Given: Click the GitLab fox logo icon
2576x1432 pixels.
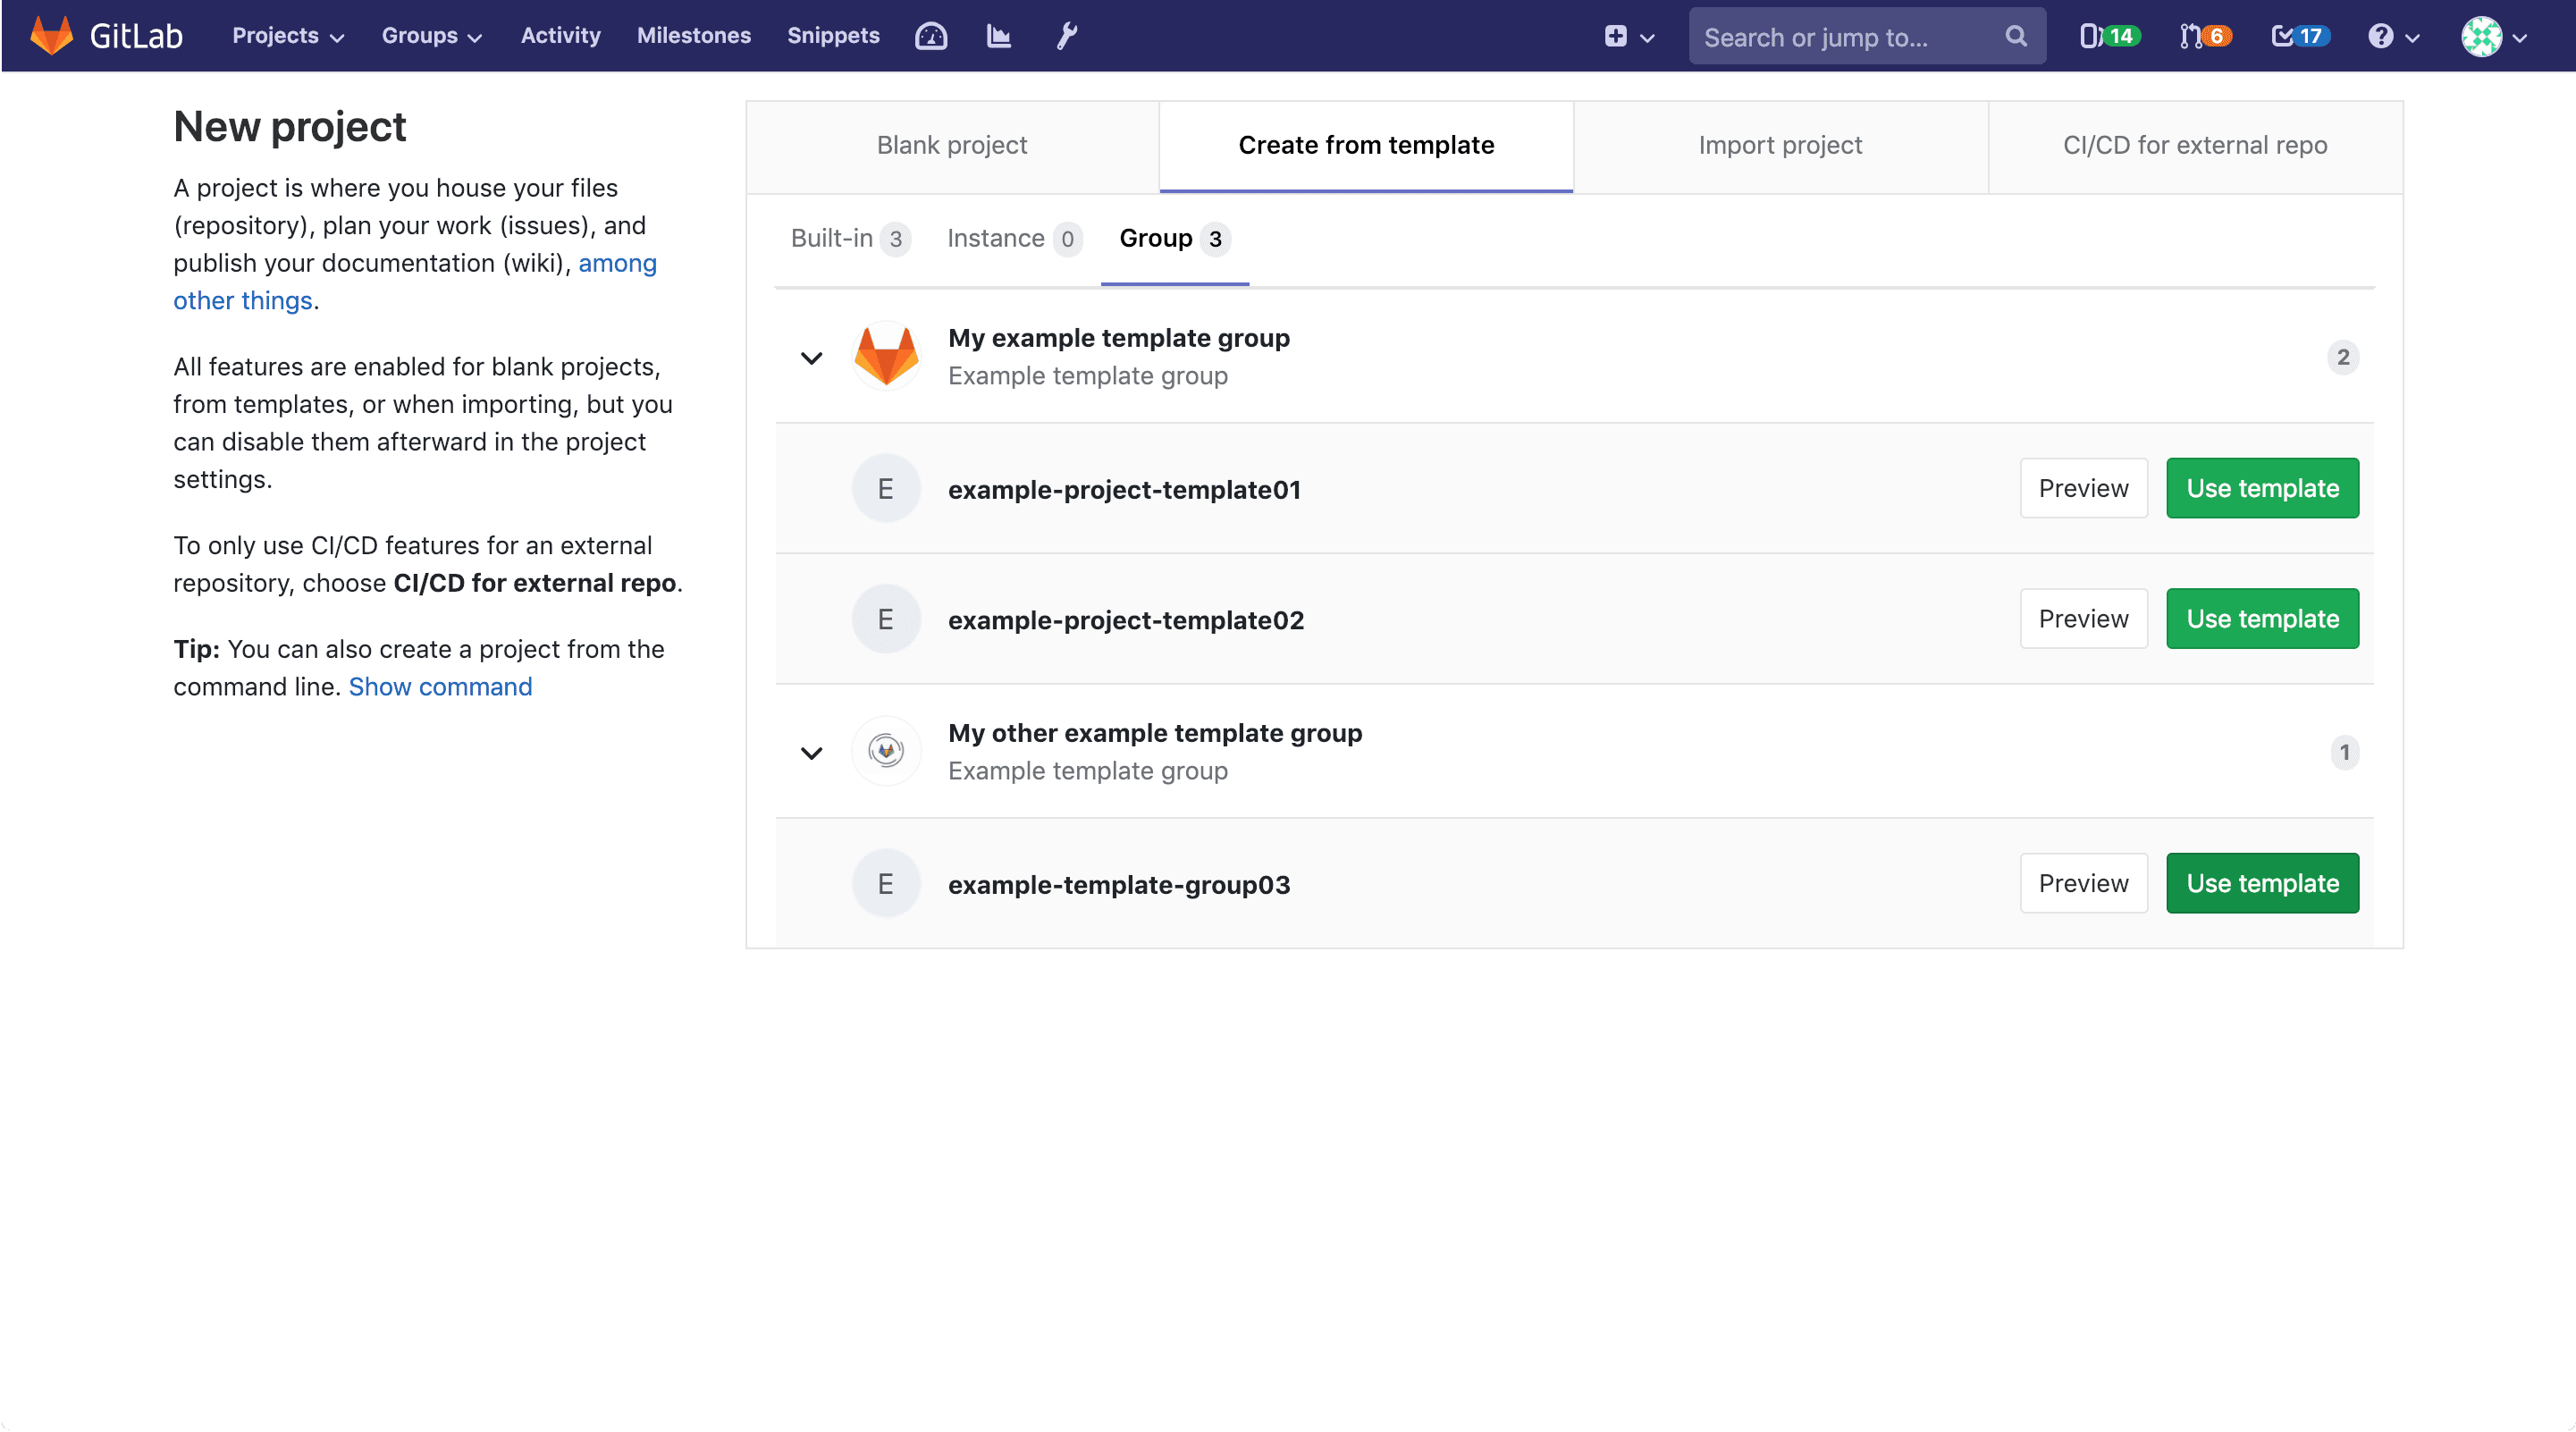Looking at the screenshot, I should click(x=49, y=35).
